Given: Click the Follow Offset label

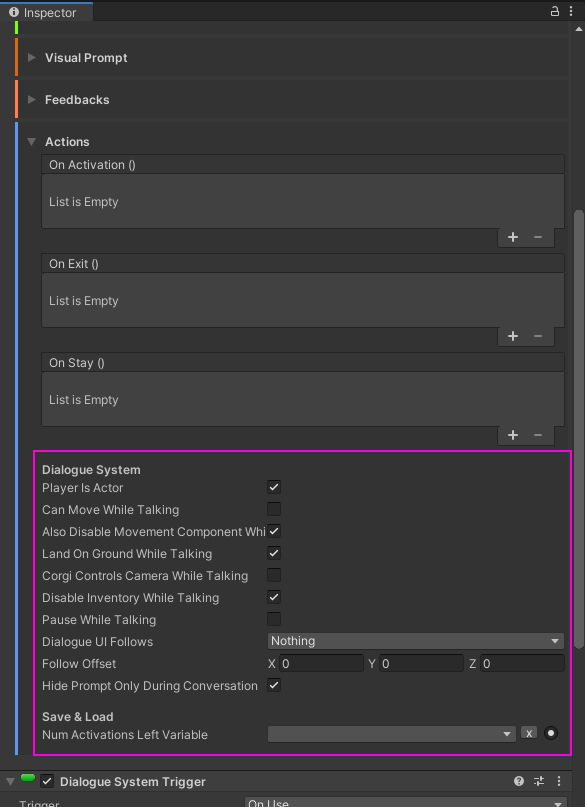Looking at the screenshot, I should click(79, 663).
